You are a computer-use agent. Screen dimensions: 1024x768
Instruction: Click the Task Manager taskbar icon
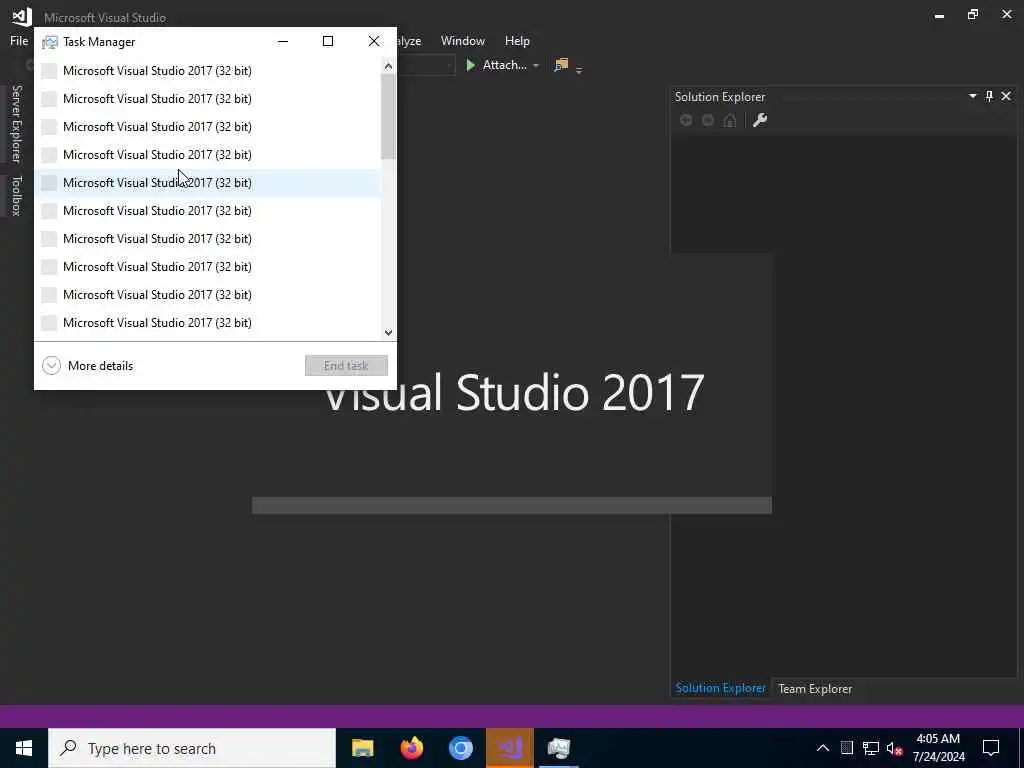(x=559, y=748)
